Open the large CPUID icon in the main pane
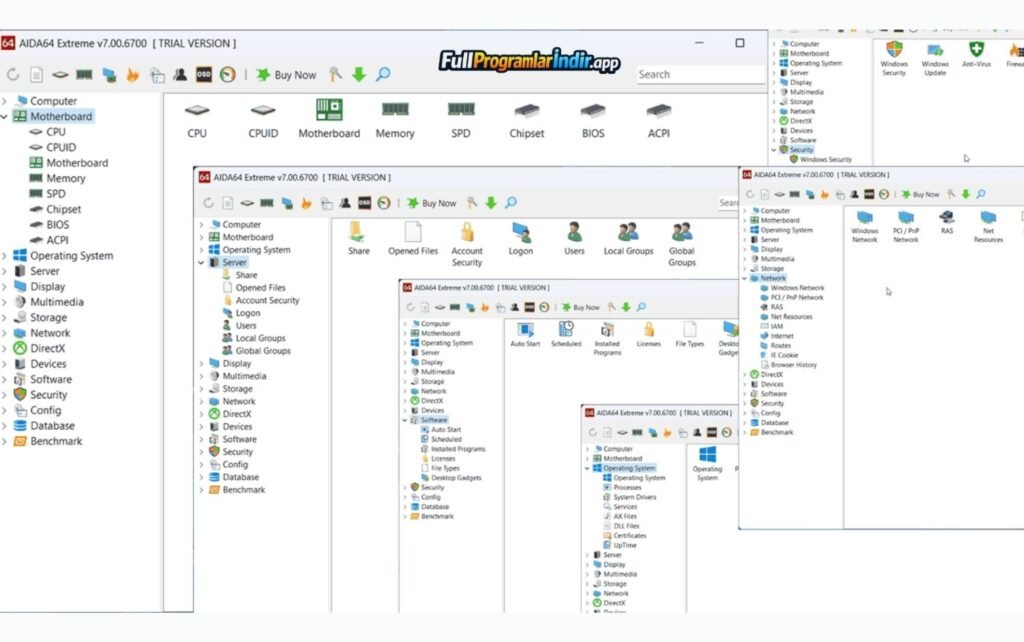This screenshot has height=642, width=1024. [263, 111]
